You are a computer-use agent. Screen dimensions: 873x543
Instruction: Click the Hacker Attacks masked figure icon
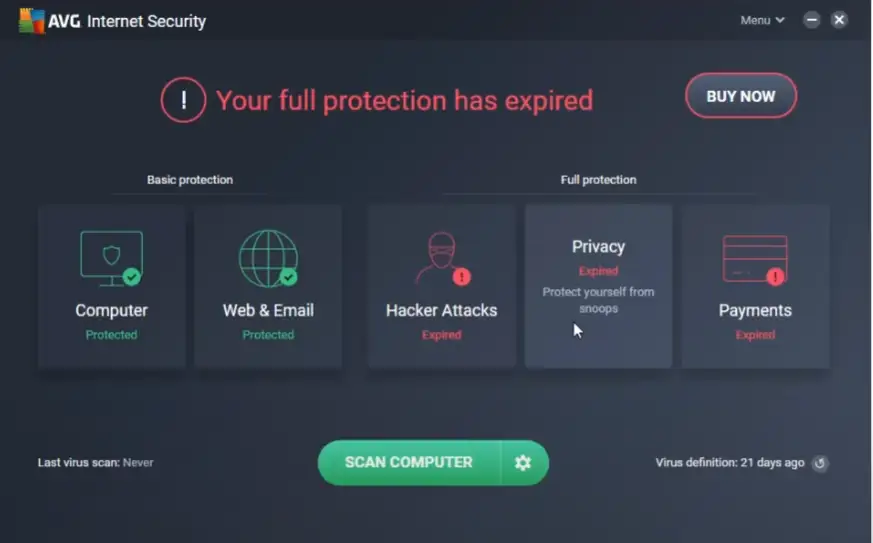pos(440,258)
